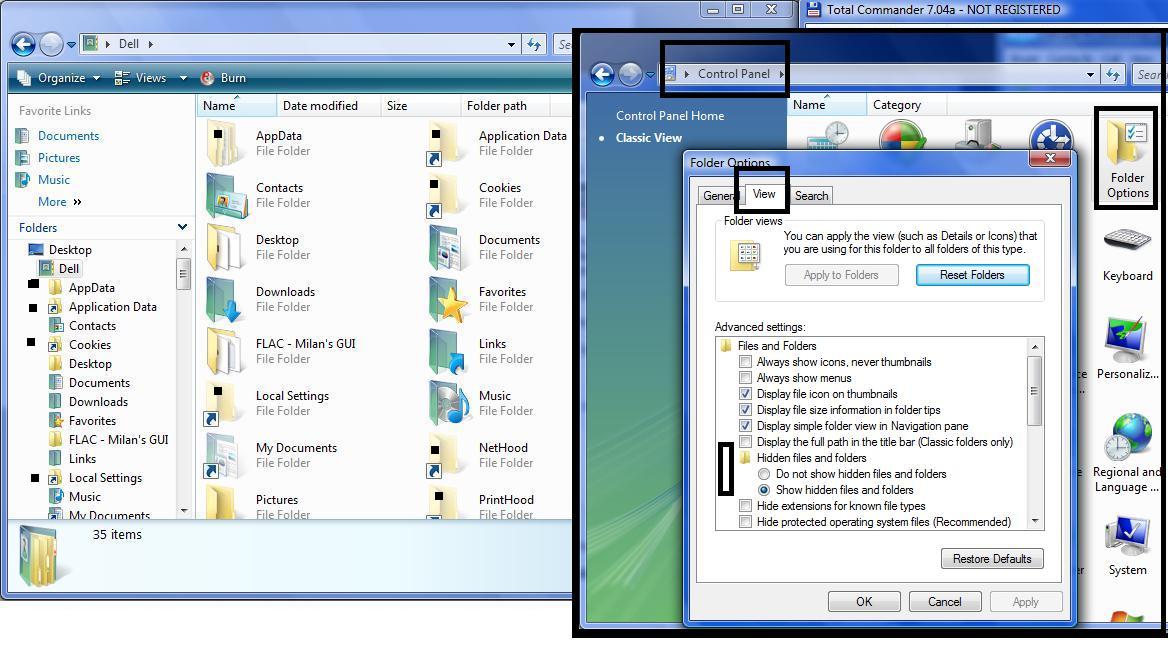Open the My Documents shortcut icon
This screenshot has height=654, width=1168.
pos(223,456)
